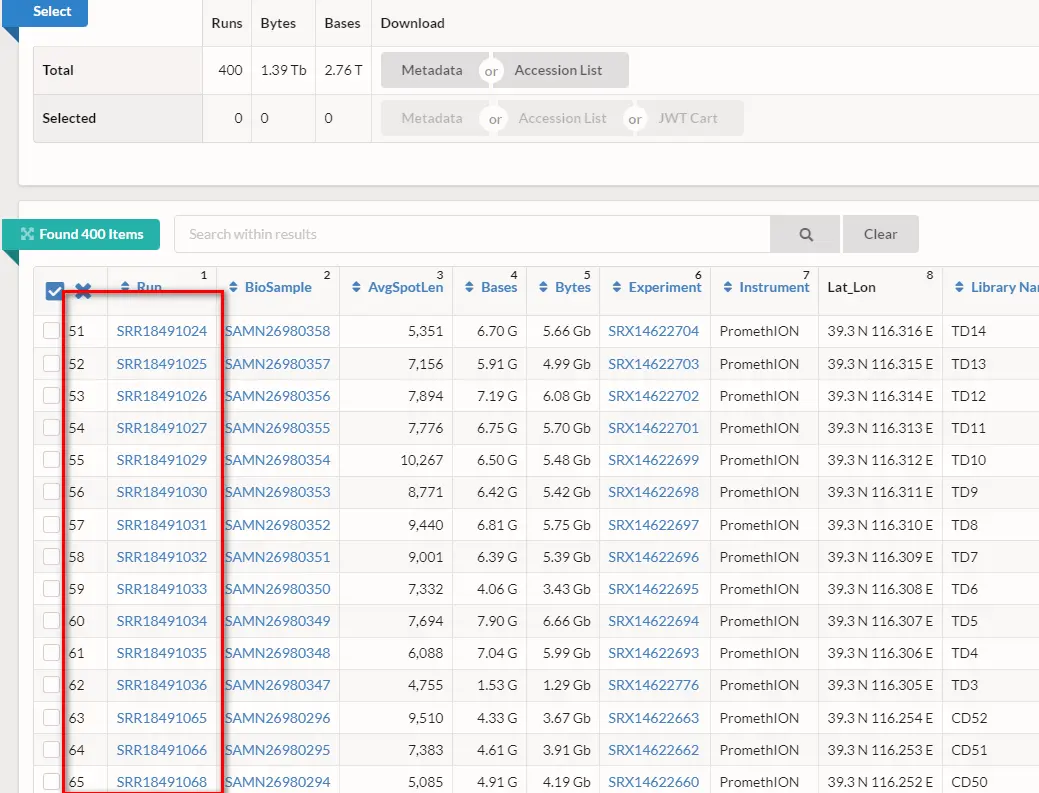Check the box for row 51
This screenshot has height=793, width=1039.
coord(51,331)
